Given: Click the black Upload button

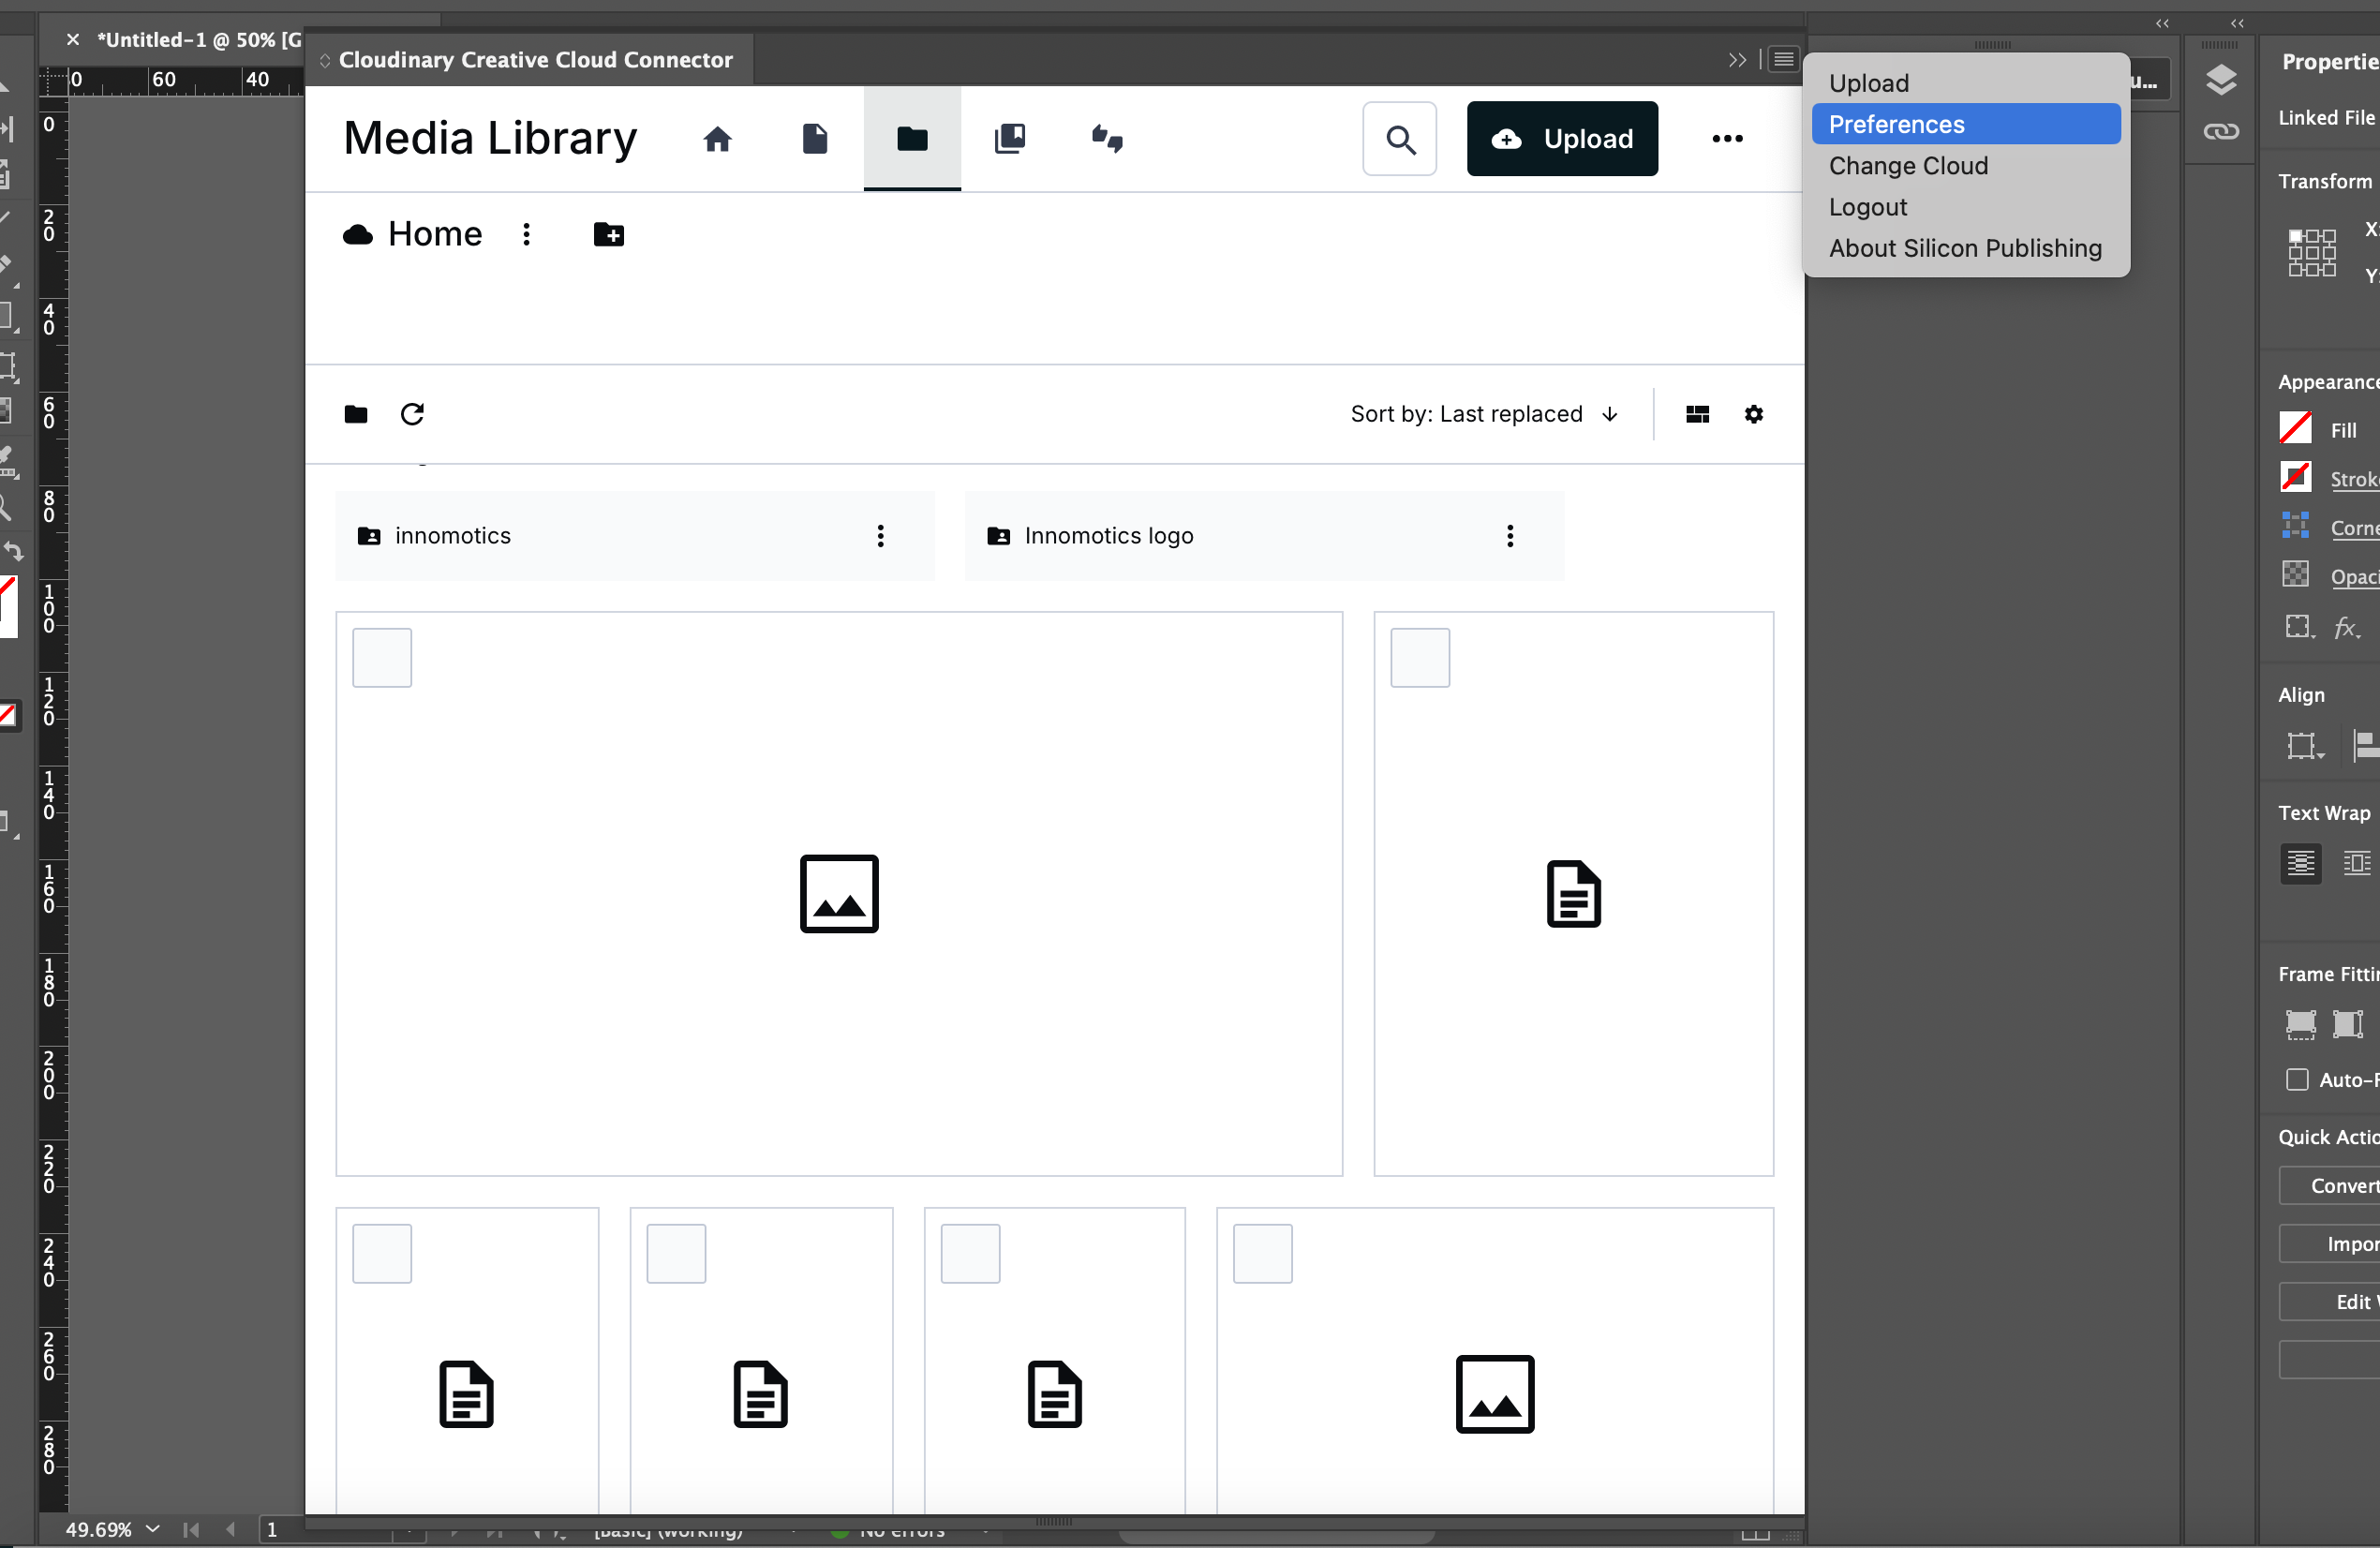Looking at the screenshot, I should (x=1562, y=139).
